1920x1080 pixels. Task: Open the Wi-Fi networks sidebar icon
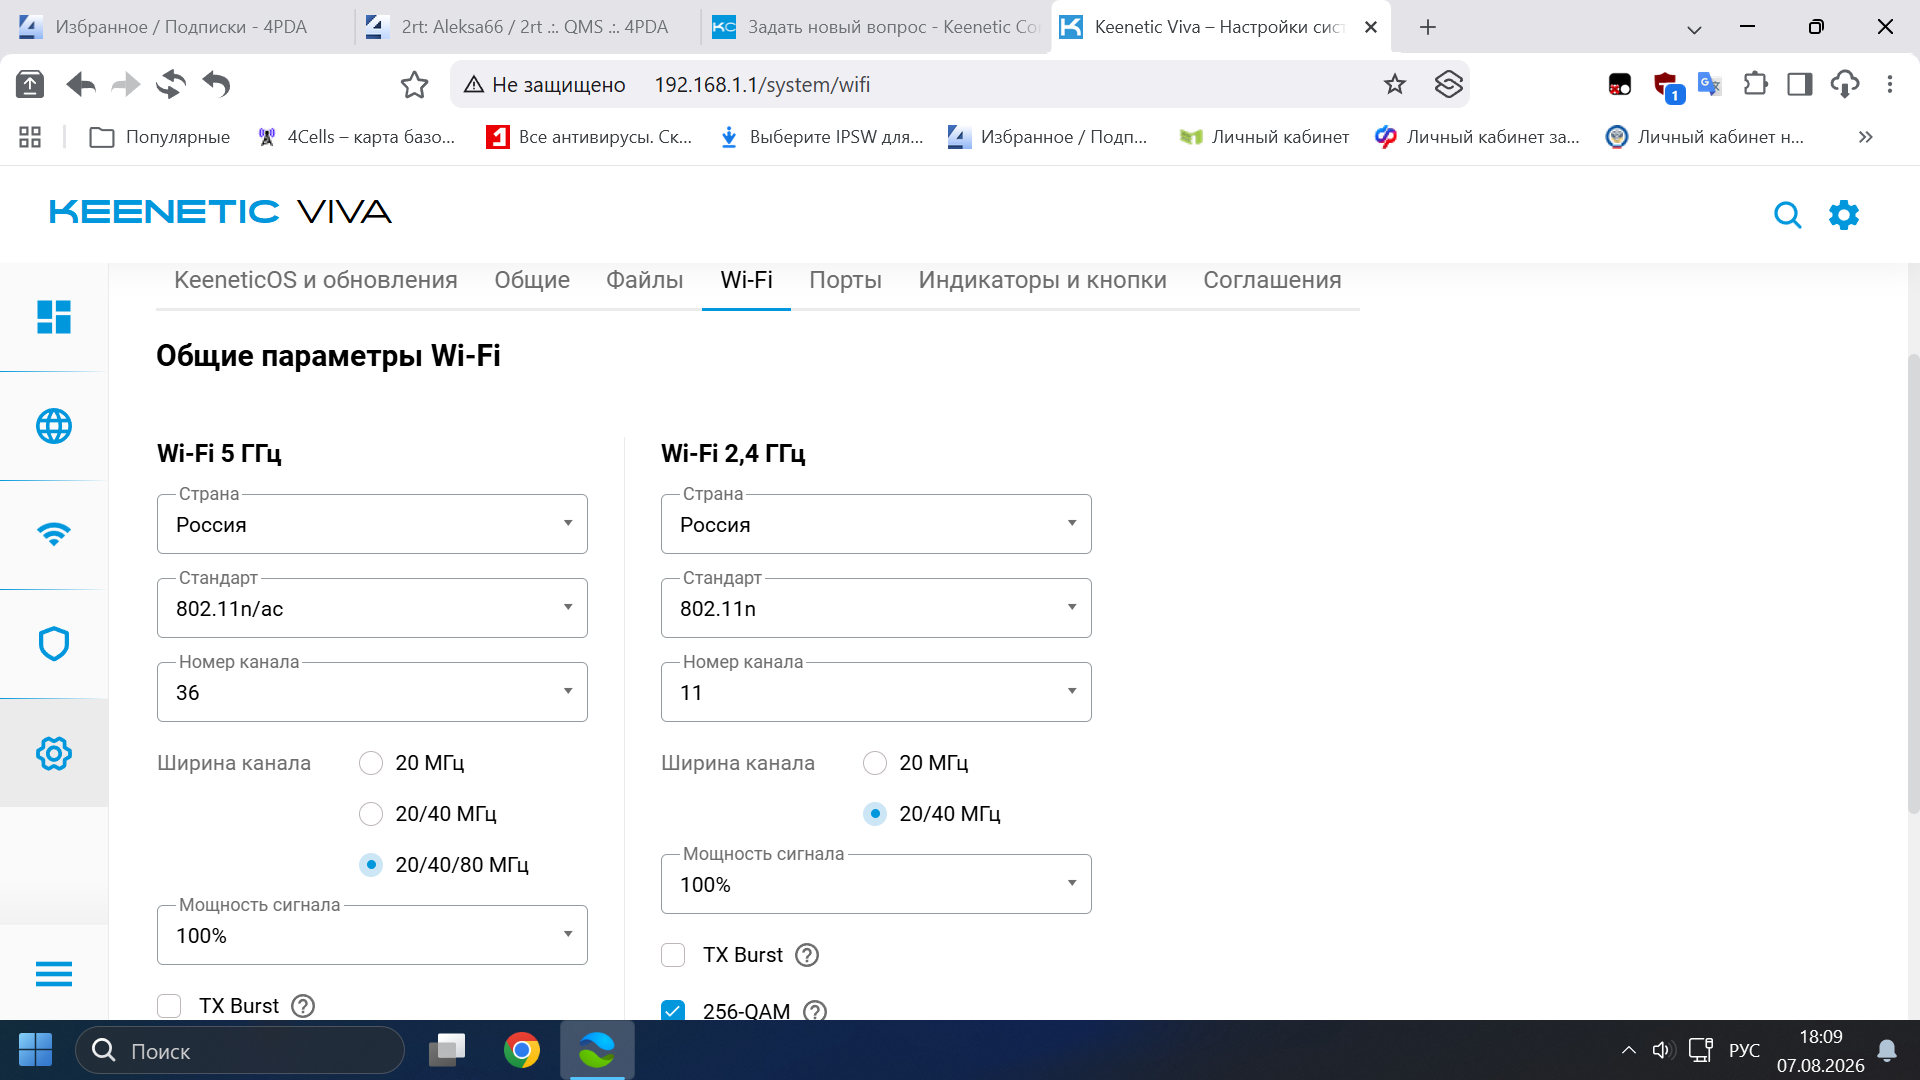pyautogui.click(x=54, y=534)
